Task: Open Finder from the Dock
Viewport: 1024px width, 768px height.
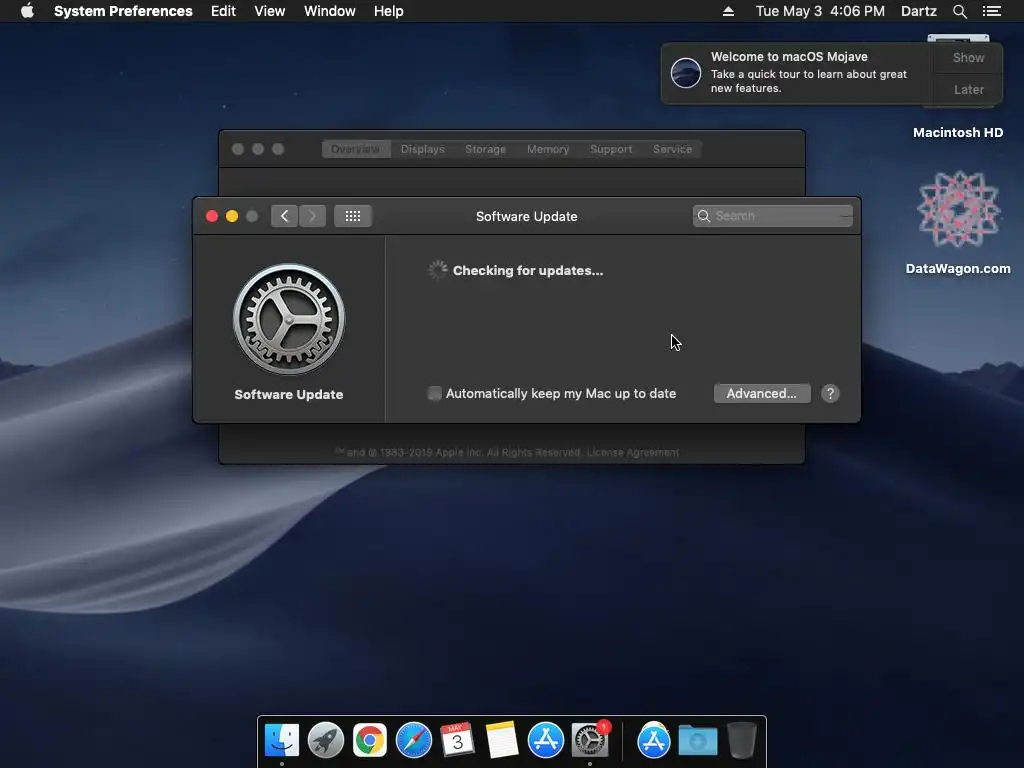Action: pos(281,740)
